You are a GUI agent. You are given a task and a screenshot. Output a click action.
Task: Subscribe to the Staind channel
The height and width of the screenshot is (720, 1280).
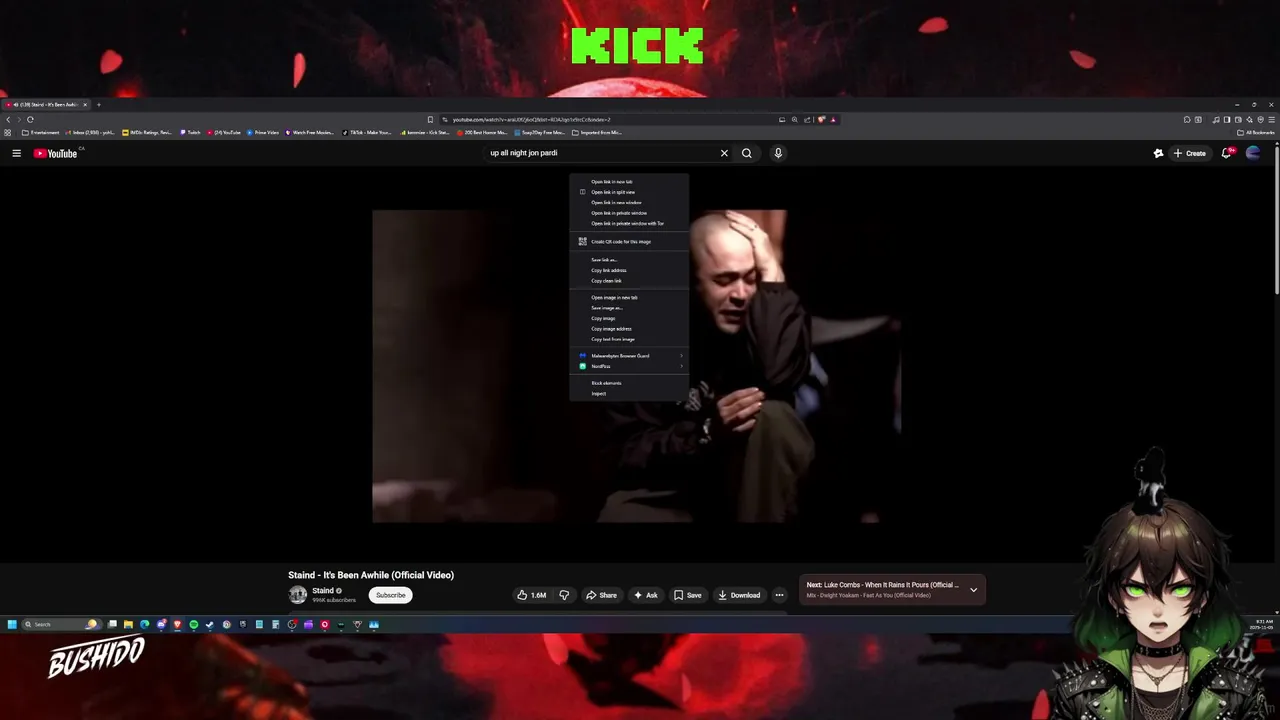point(390,595)
